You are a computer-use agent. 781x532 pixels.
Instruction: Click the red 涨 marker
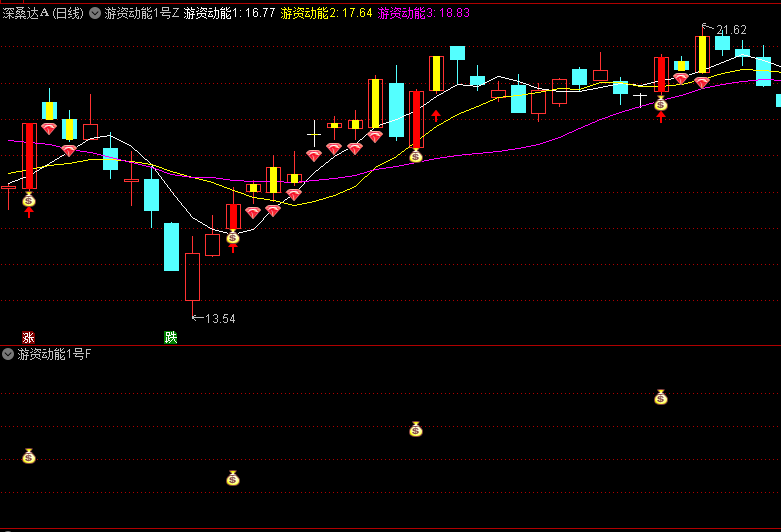[28, 337]
